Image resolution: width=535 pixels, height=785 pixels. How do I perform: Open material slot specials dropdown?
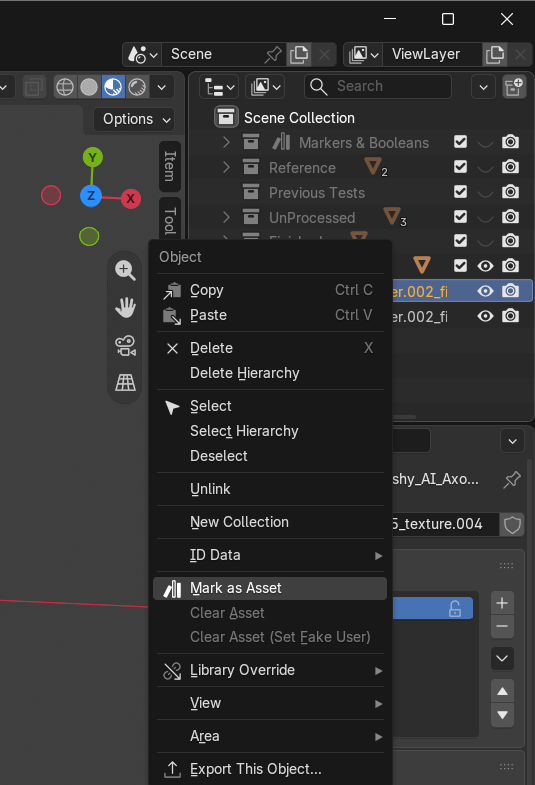pos(502,658)
